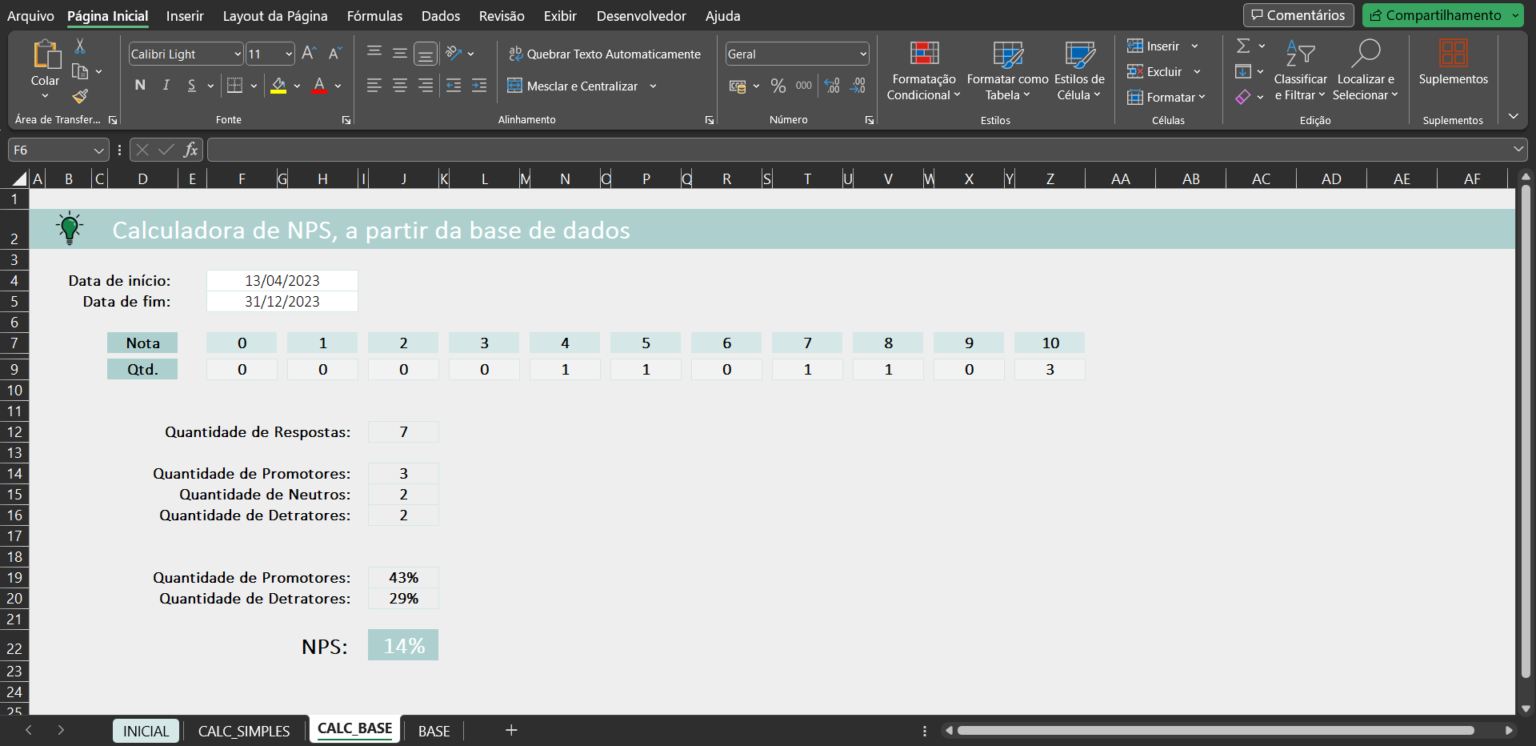The width and height of the screenshot is (1536, 746).
Task: Expand the Mesclar e Centralizar dropdown
Action: point(653,86)
